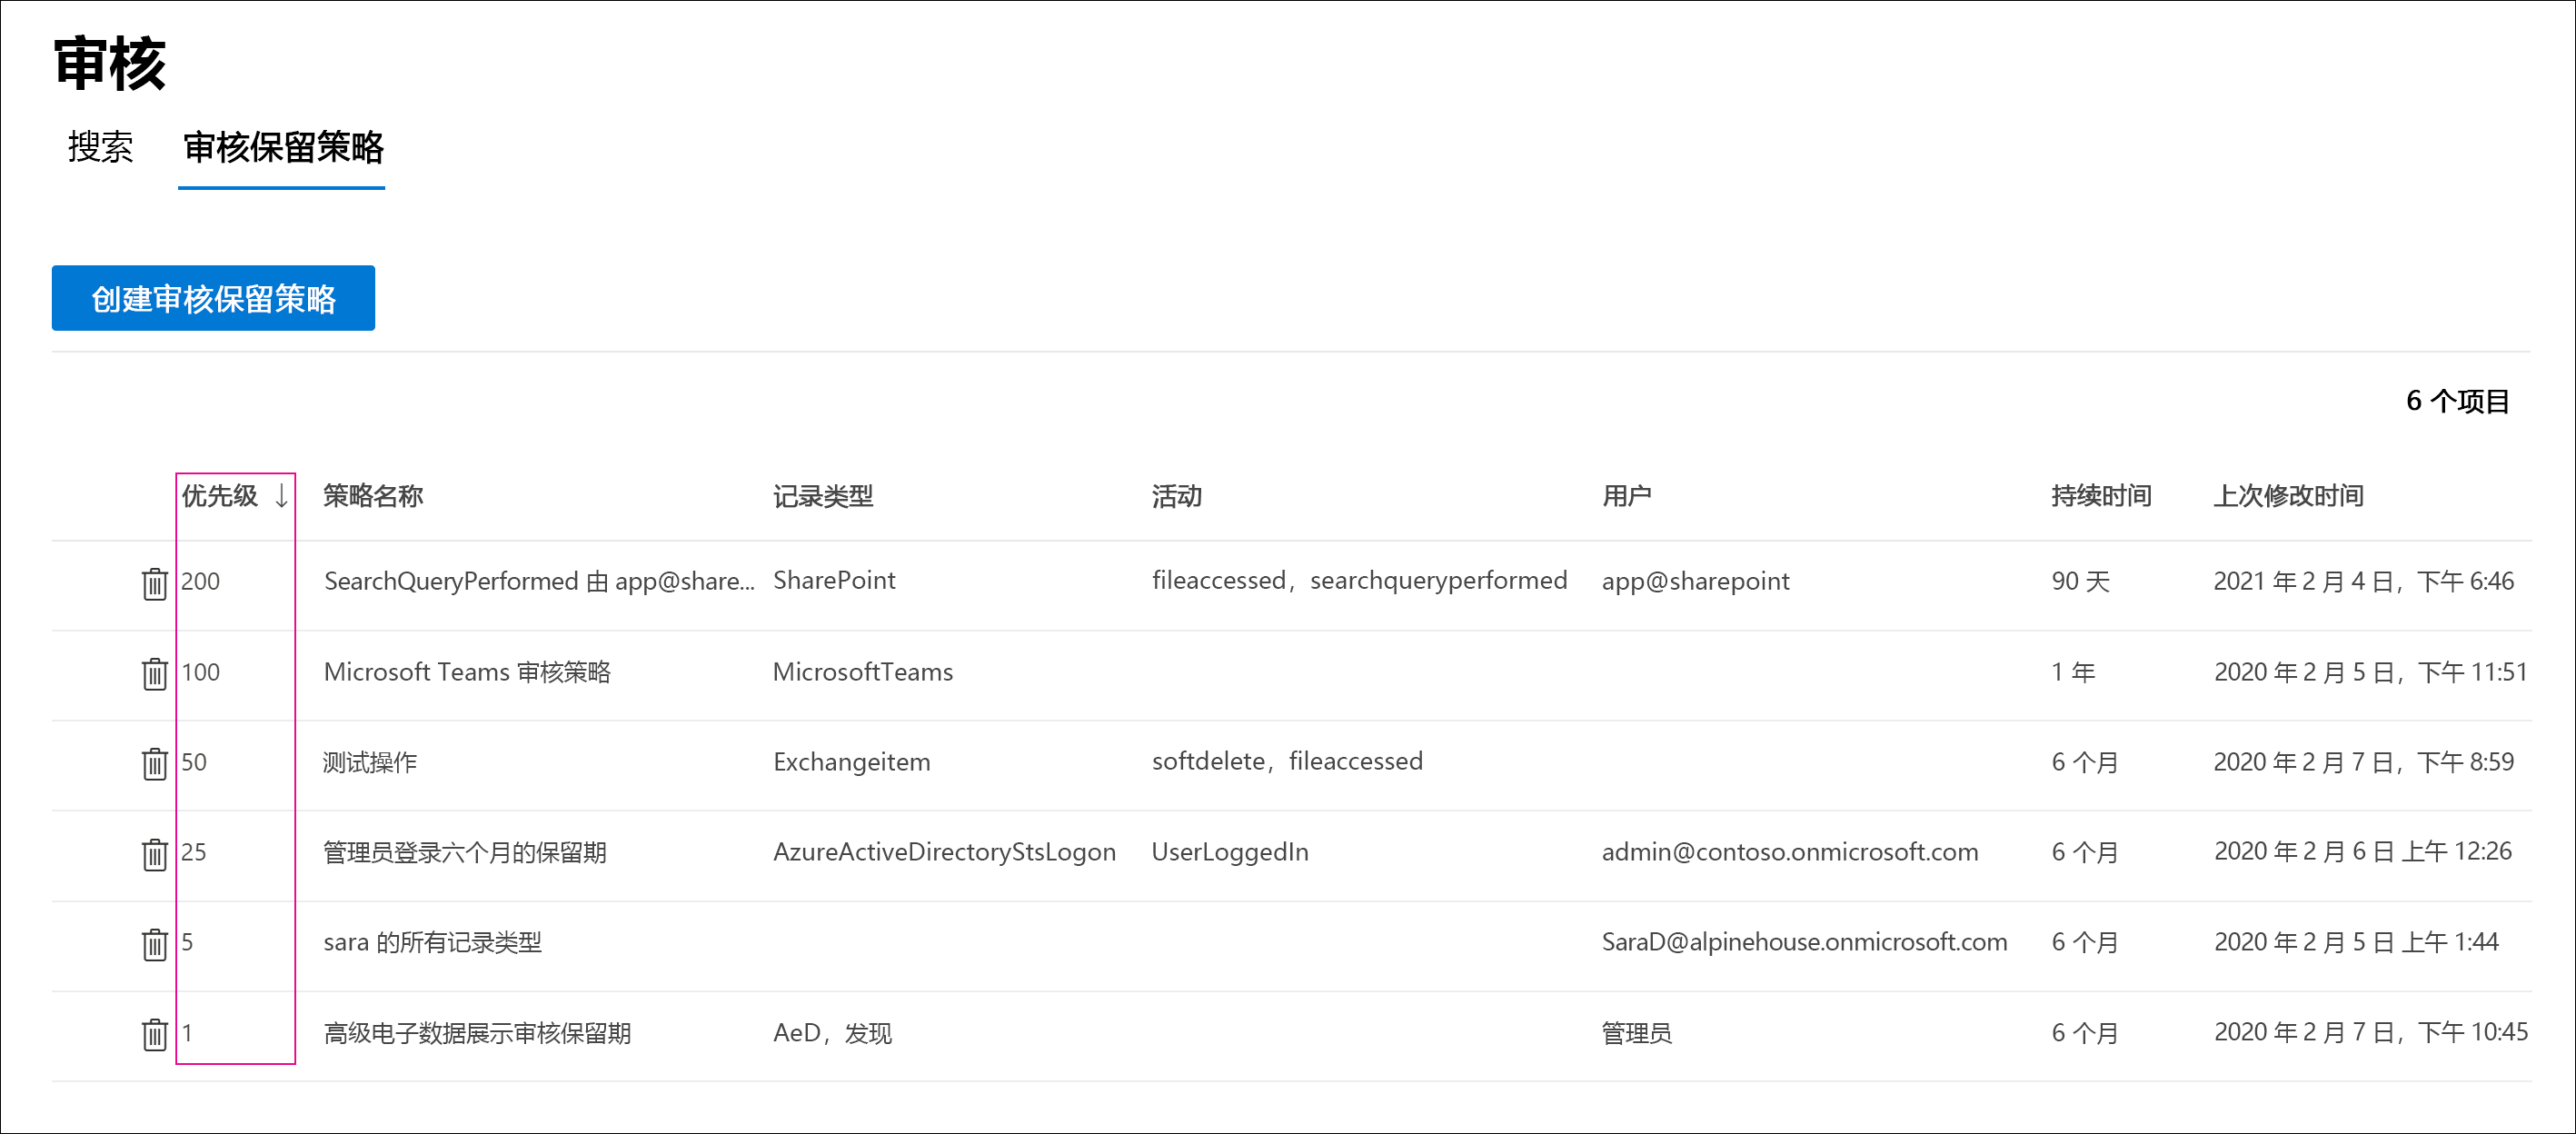Open 高级电子数据展示审核保留期 policy

point(477,1032)
